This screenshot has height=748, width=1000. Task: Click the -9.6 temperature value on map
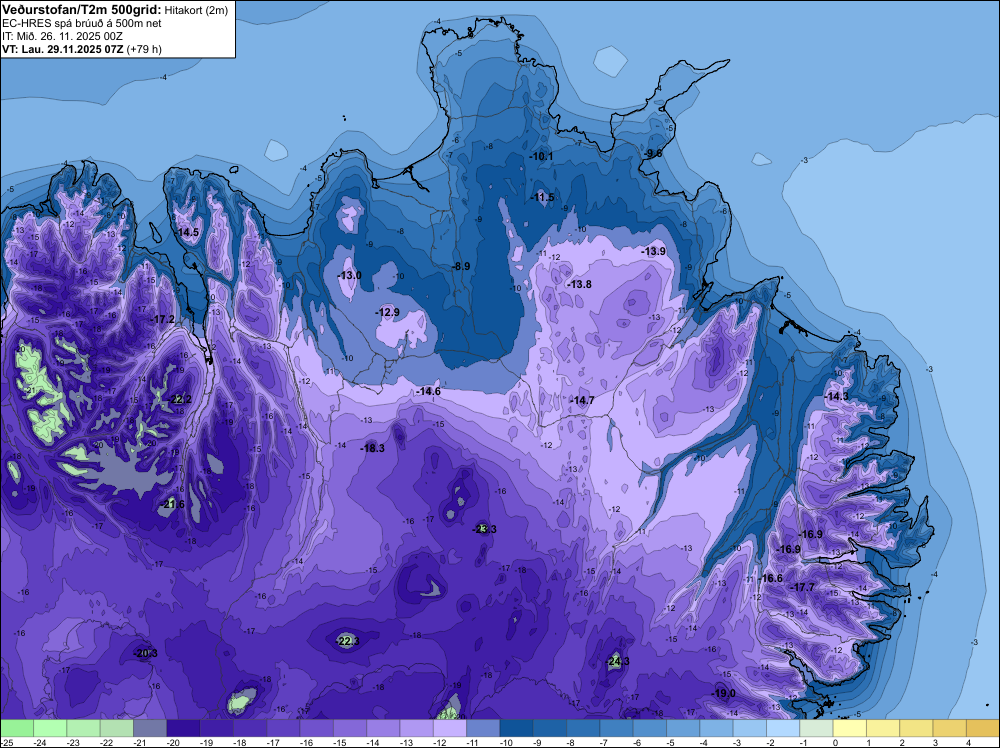pos(653,153)
